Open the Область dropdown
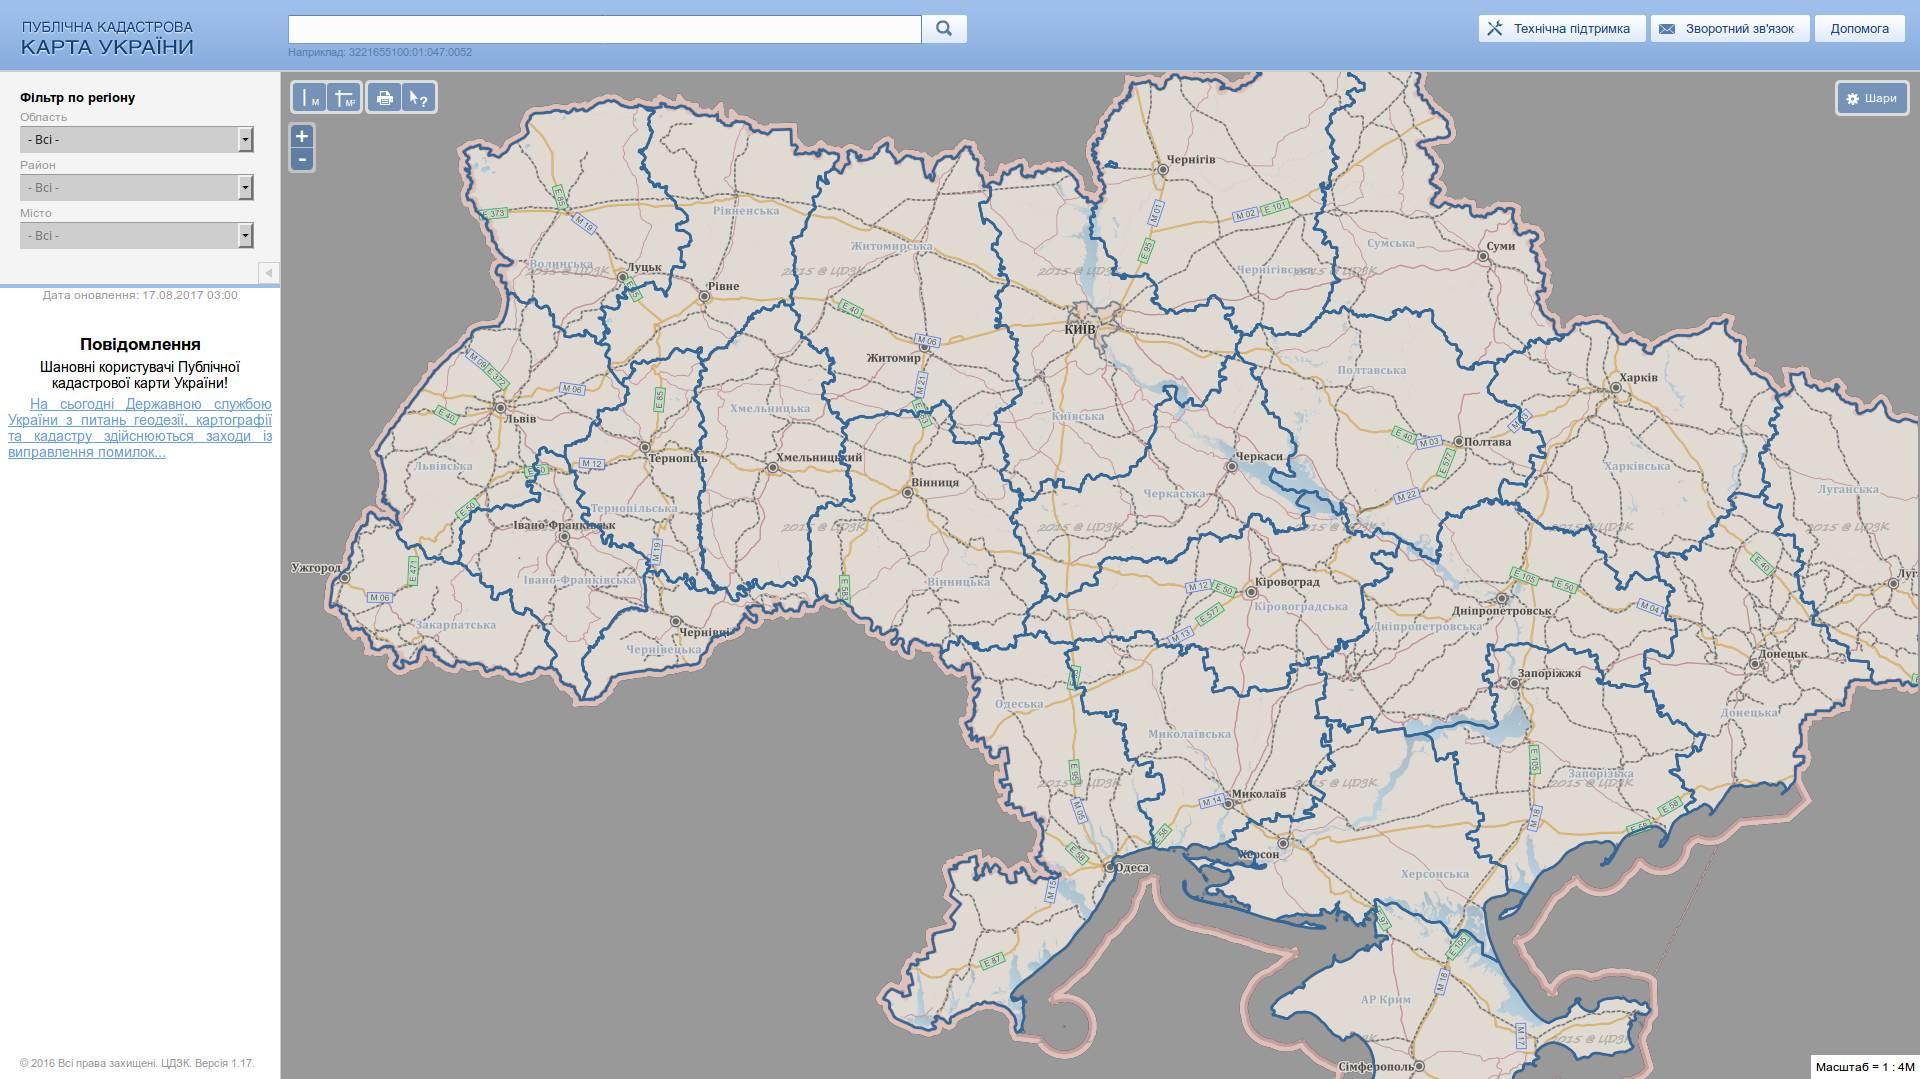The height and width of the screenshot is (1079, 1920). click(x=136, y=140)
